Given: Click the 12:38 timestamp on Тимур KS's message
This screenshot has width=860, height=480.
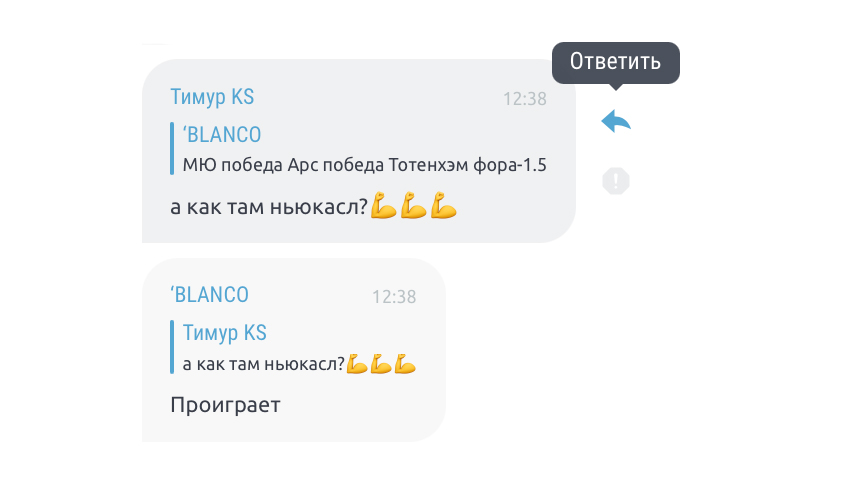Looking at the screenshot, I should pyautogui.click(x=525, y=99).
